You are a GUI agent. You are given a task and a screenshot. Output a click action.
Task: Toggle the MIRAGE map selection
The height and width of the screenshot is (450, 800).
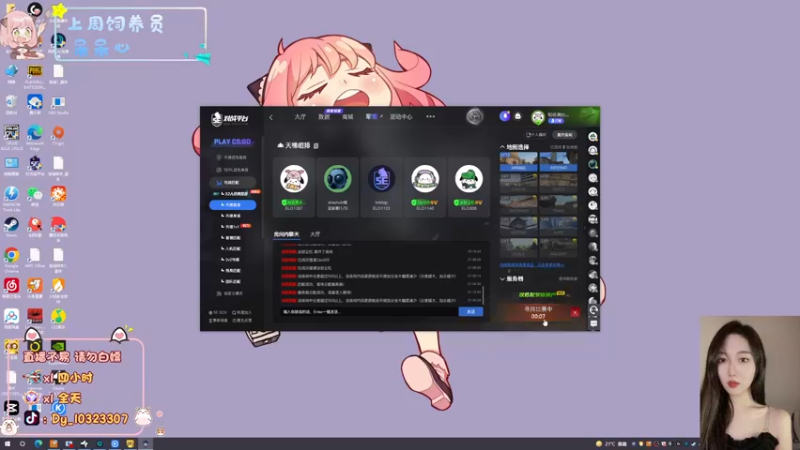(518, 161)
